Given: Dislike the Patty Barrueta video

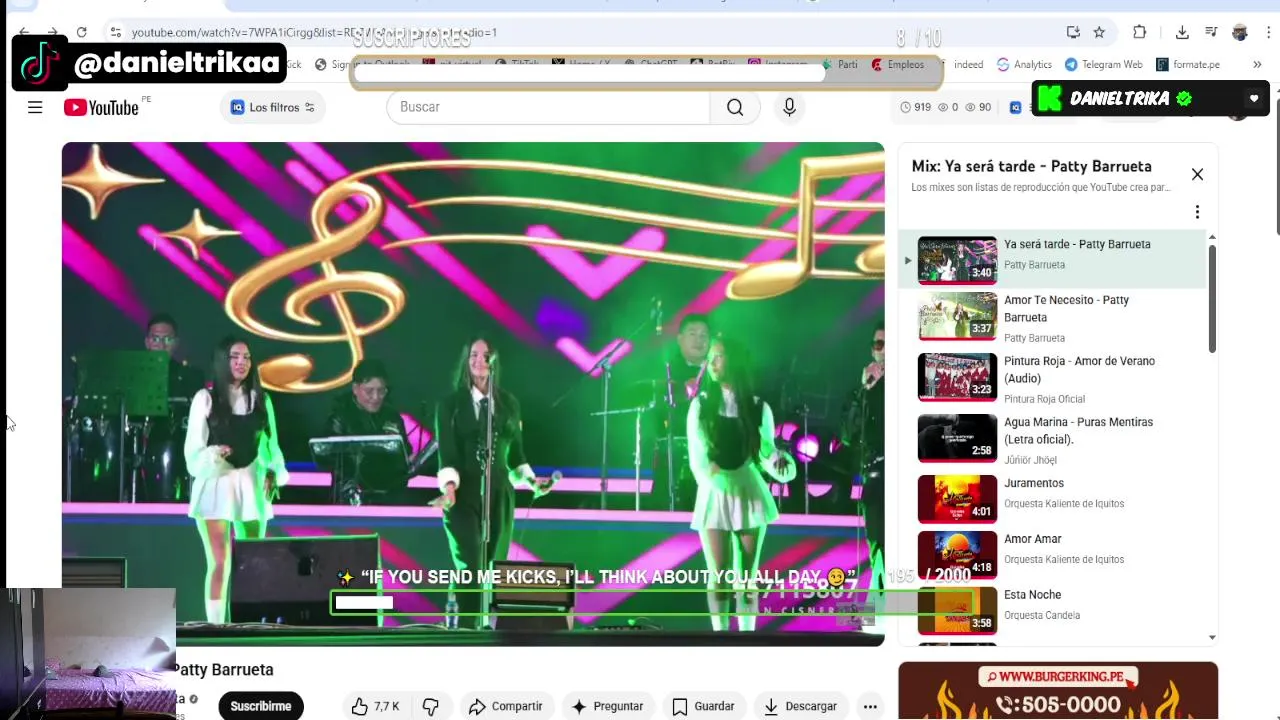Looking at the screenshot, I should [431, 706].
